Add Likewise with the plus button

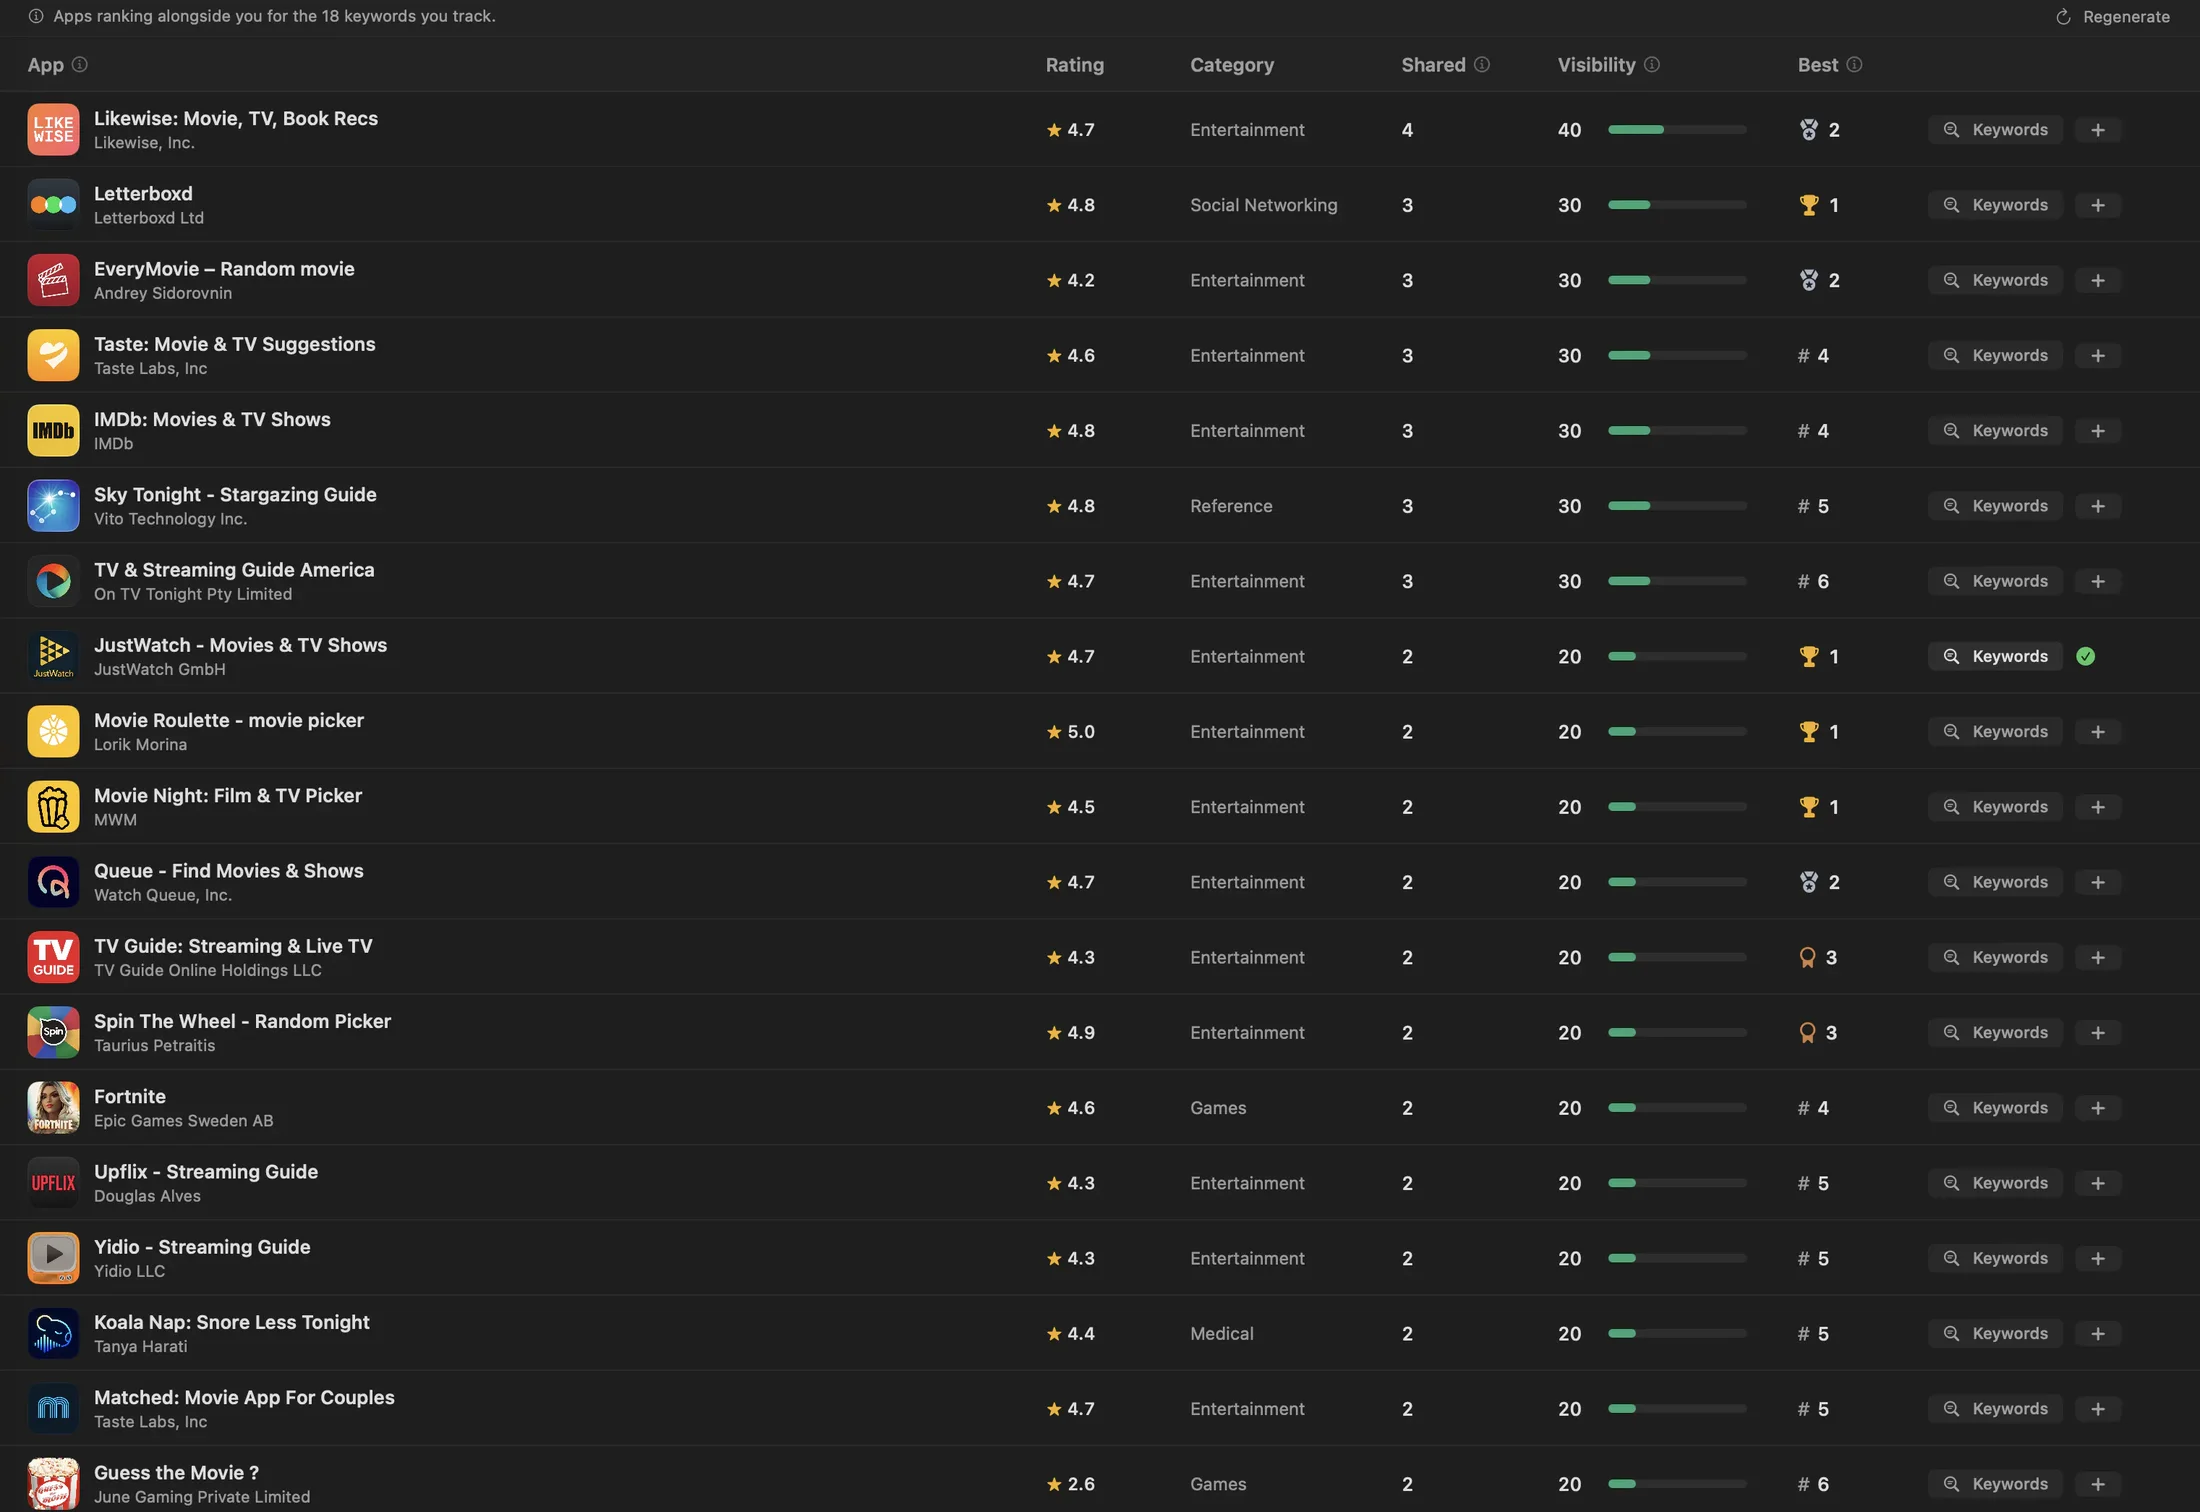(x=2098, y=130)
